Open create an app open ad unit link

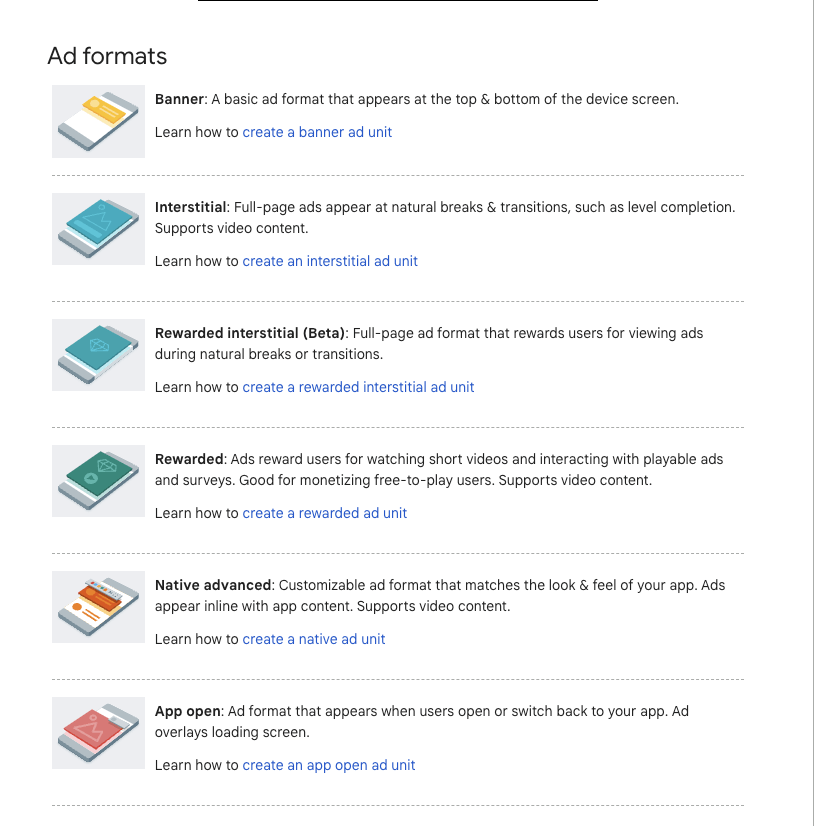329,765
